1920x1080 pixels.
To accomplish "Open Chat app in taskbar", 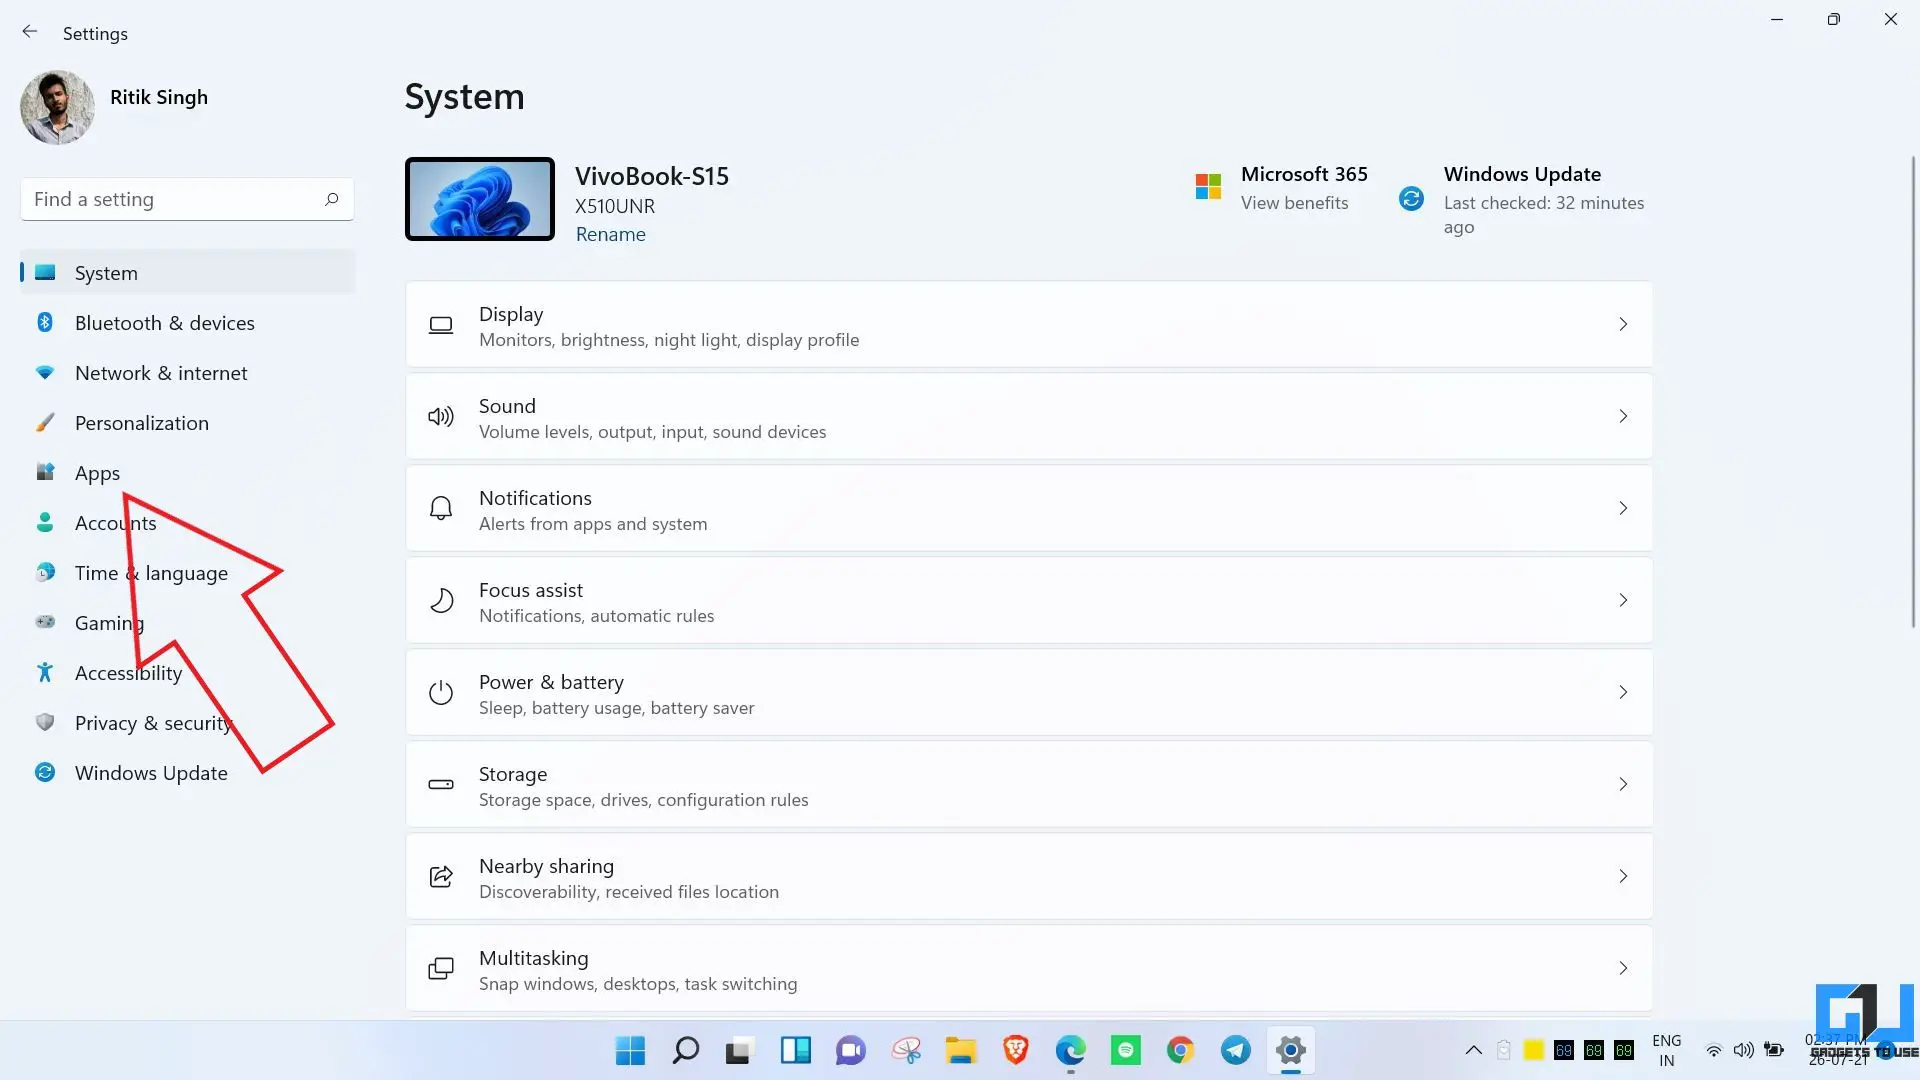I will click(x=851, y=1050).
